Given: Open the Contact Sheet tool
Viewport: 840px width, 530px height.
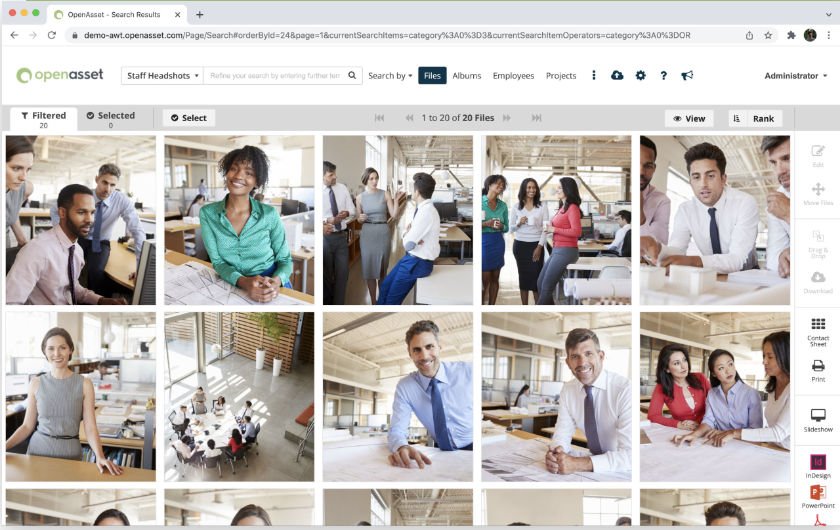Looking at the screenshot, I should coord(818,332).
